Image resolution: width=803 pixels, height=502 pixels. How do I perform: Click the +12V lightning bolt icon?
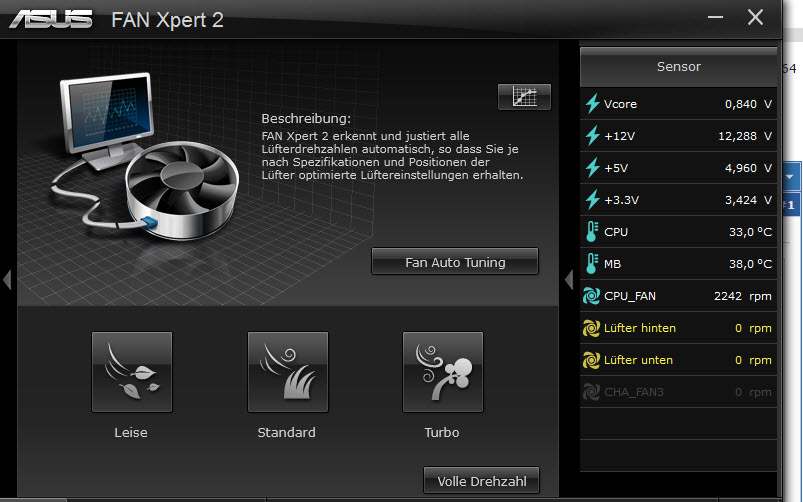[593, 136]
